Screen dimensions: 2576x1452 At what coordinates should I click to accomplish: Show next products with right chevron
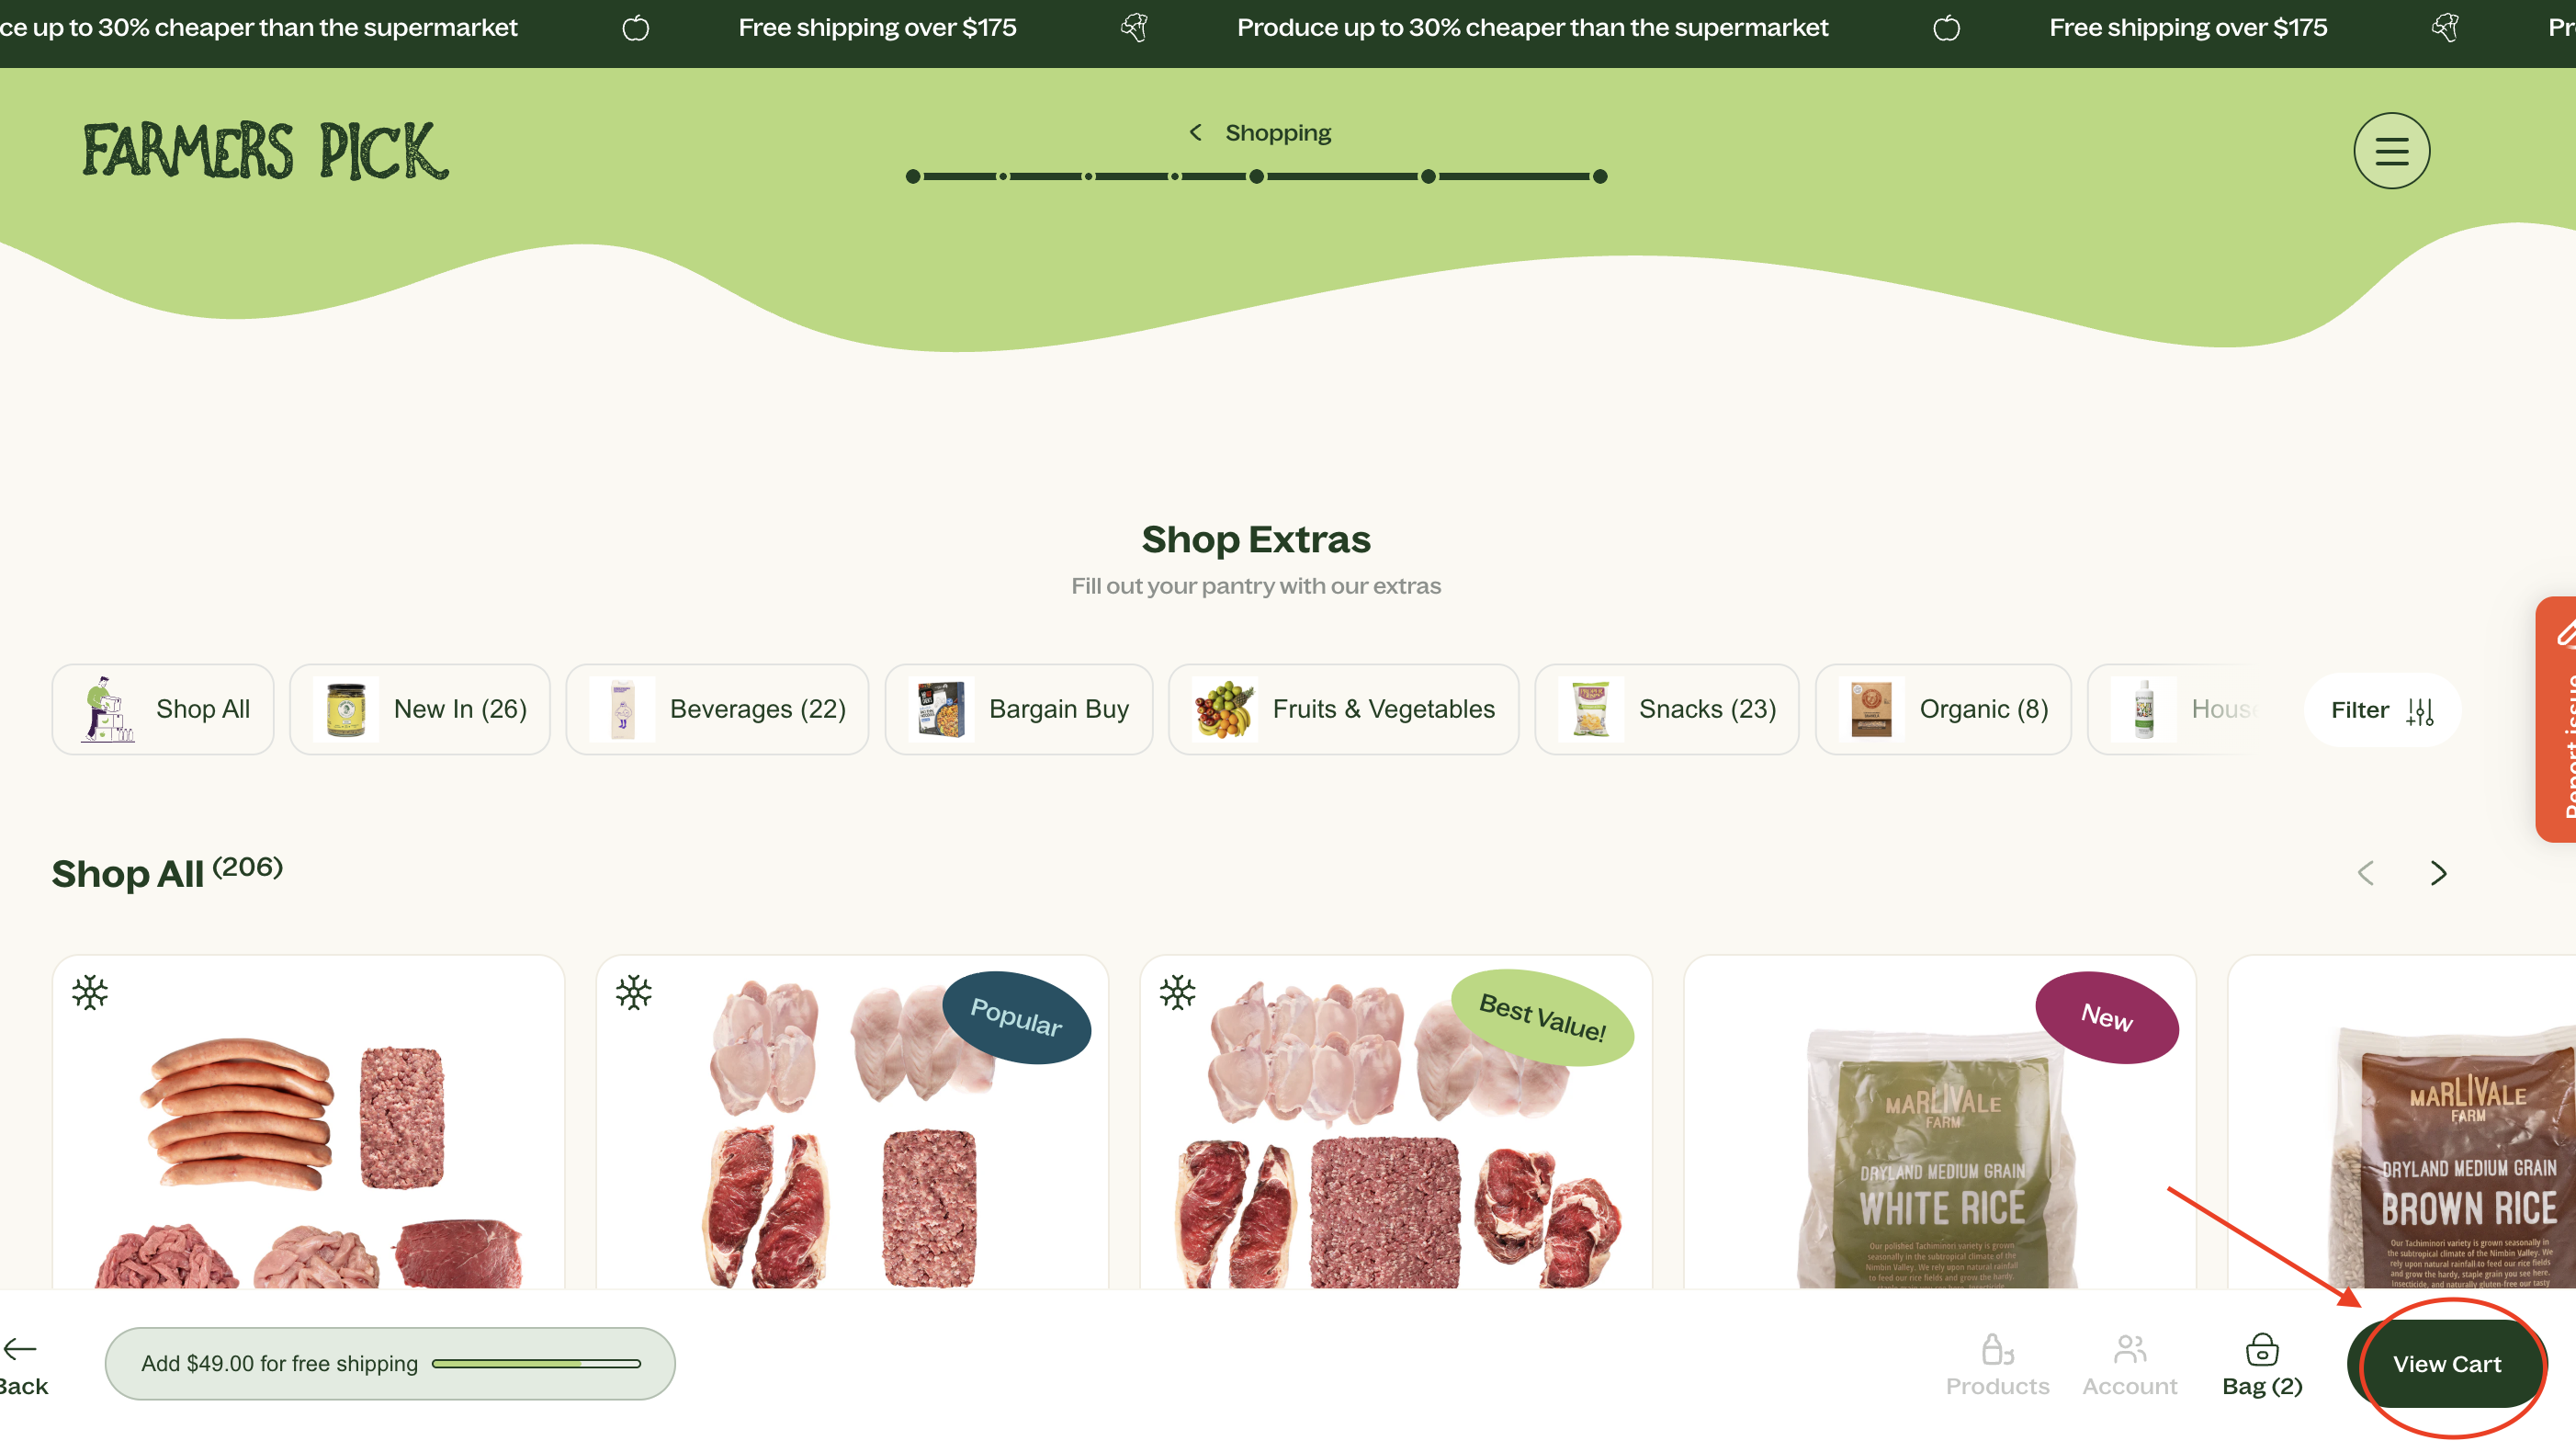(x=2438, y=873)
